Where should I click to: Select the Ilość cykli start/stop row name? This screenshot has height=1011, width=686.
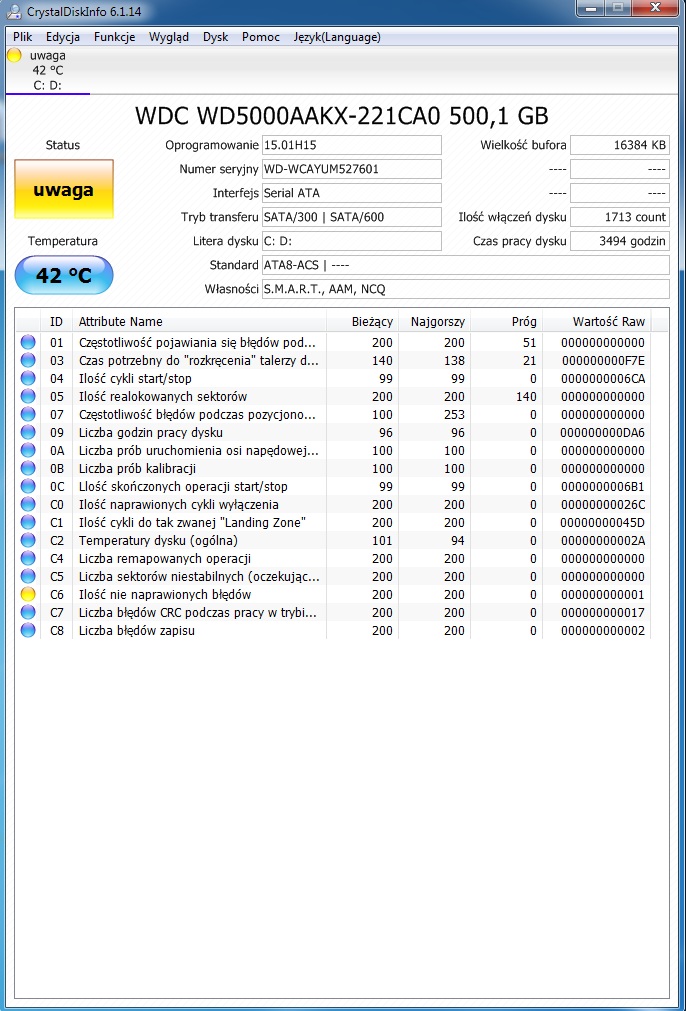(x=135, y=378)
